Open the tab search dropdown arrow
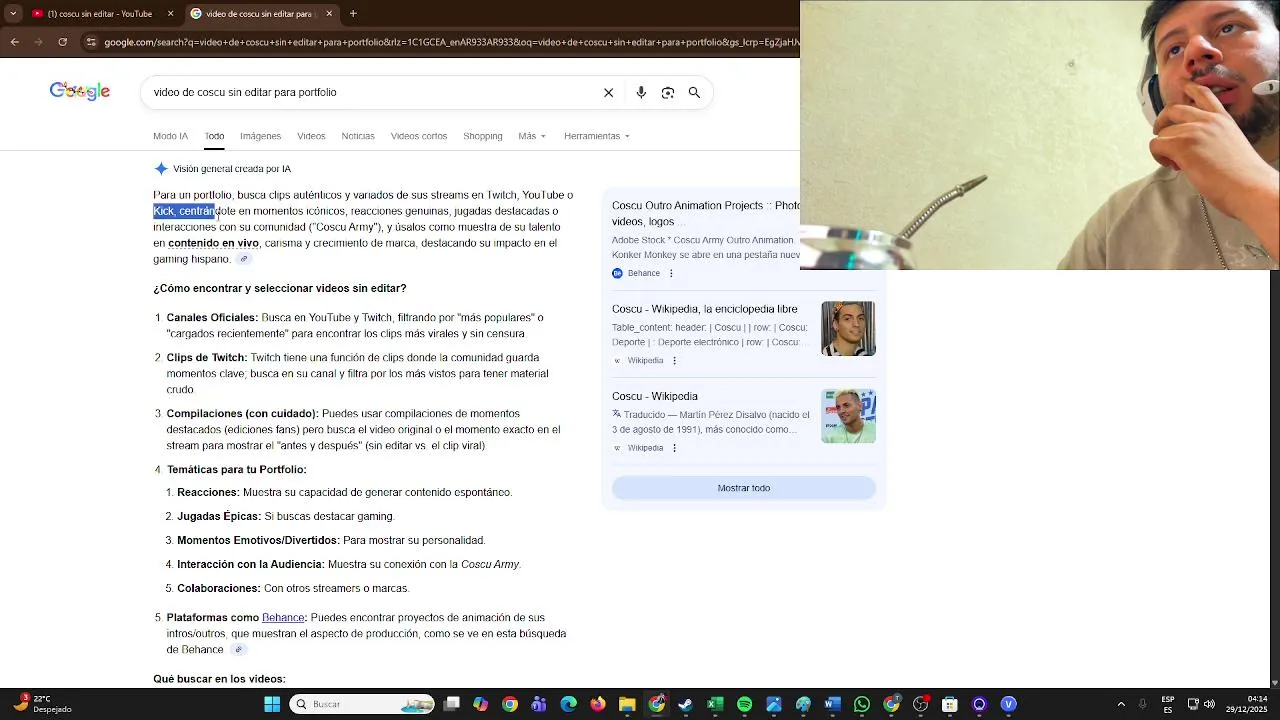The width and height of the screenshot is (1280, 720). [x=13, y=13]
